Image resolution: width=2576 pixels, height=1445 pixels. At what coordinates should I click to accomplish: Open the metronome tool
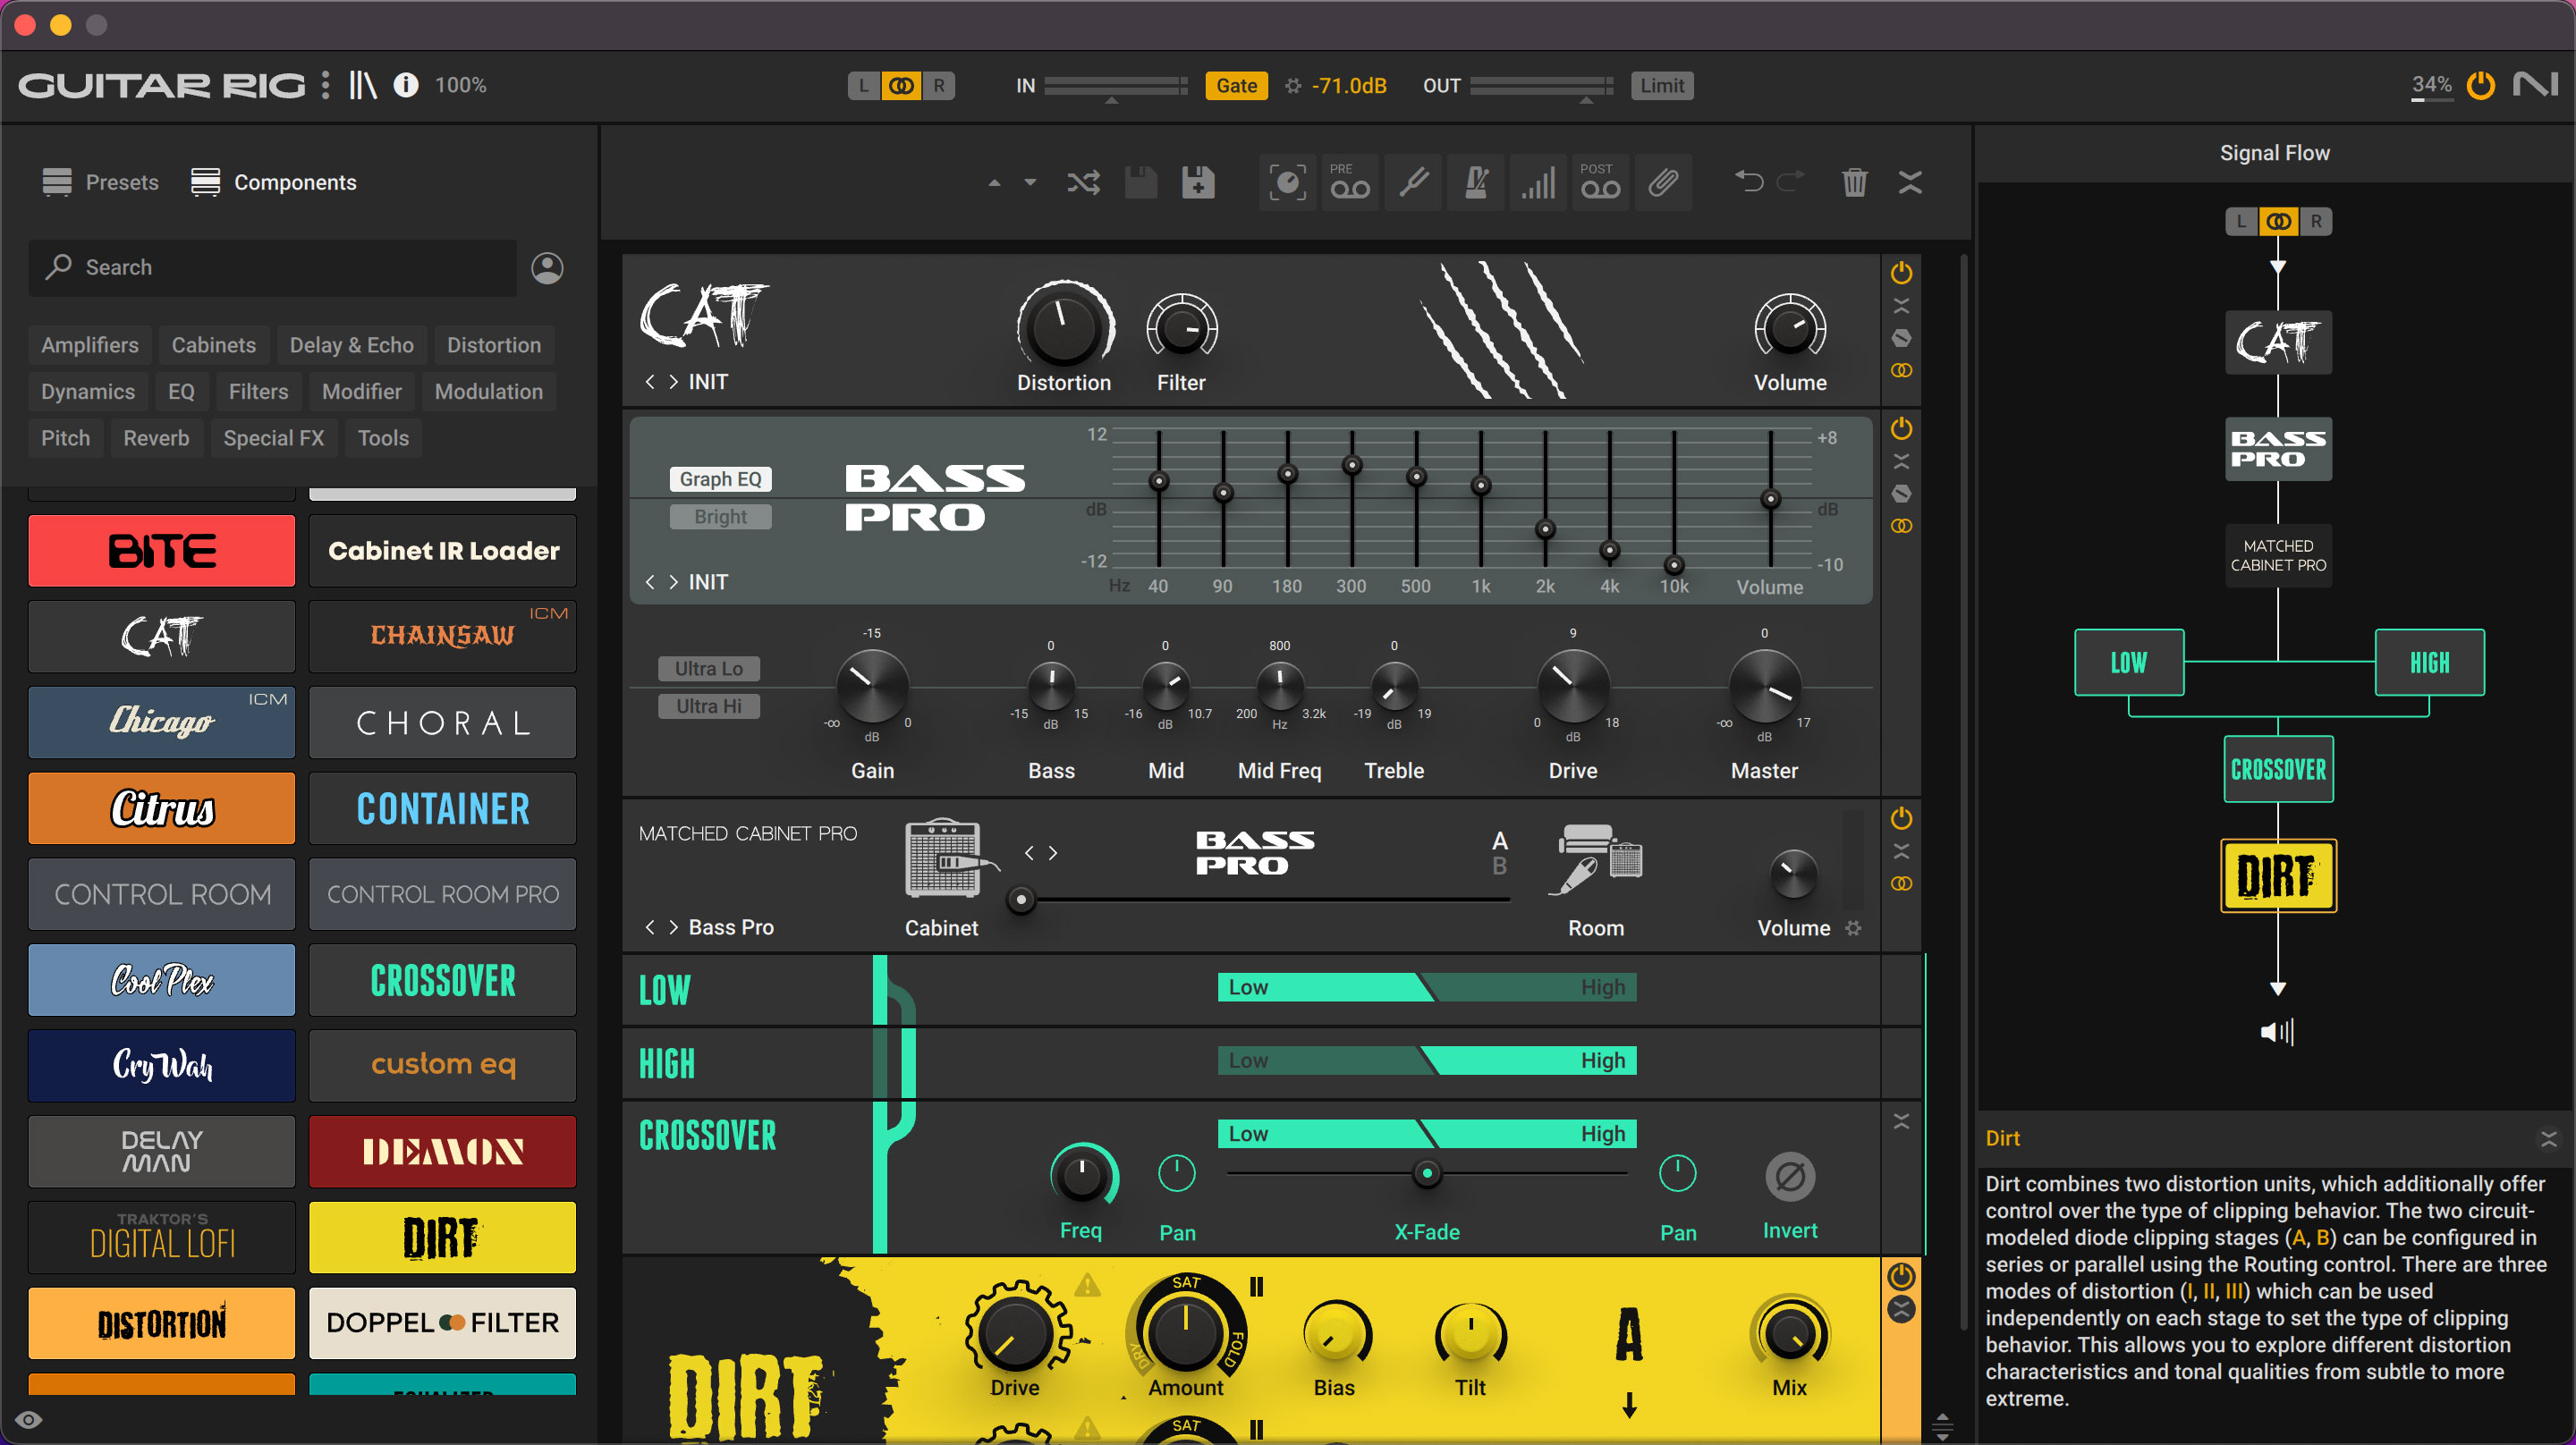[1476, 182]
